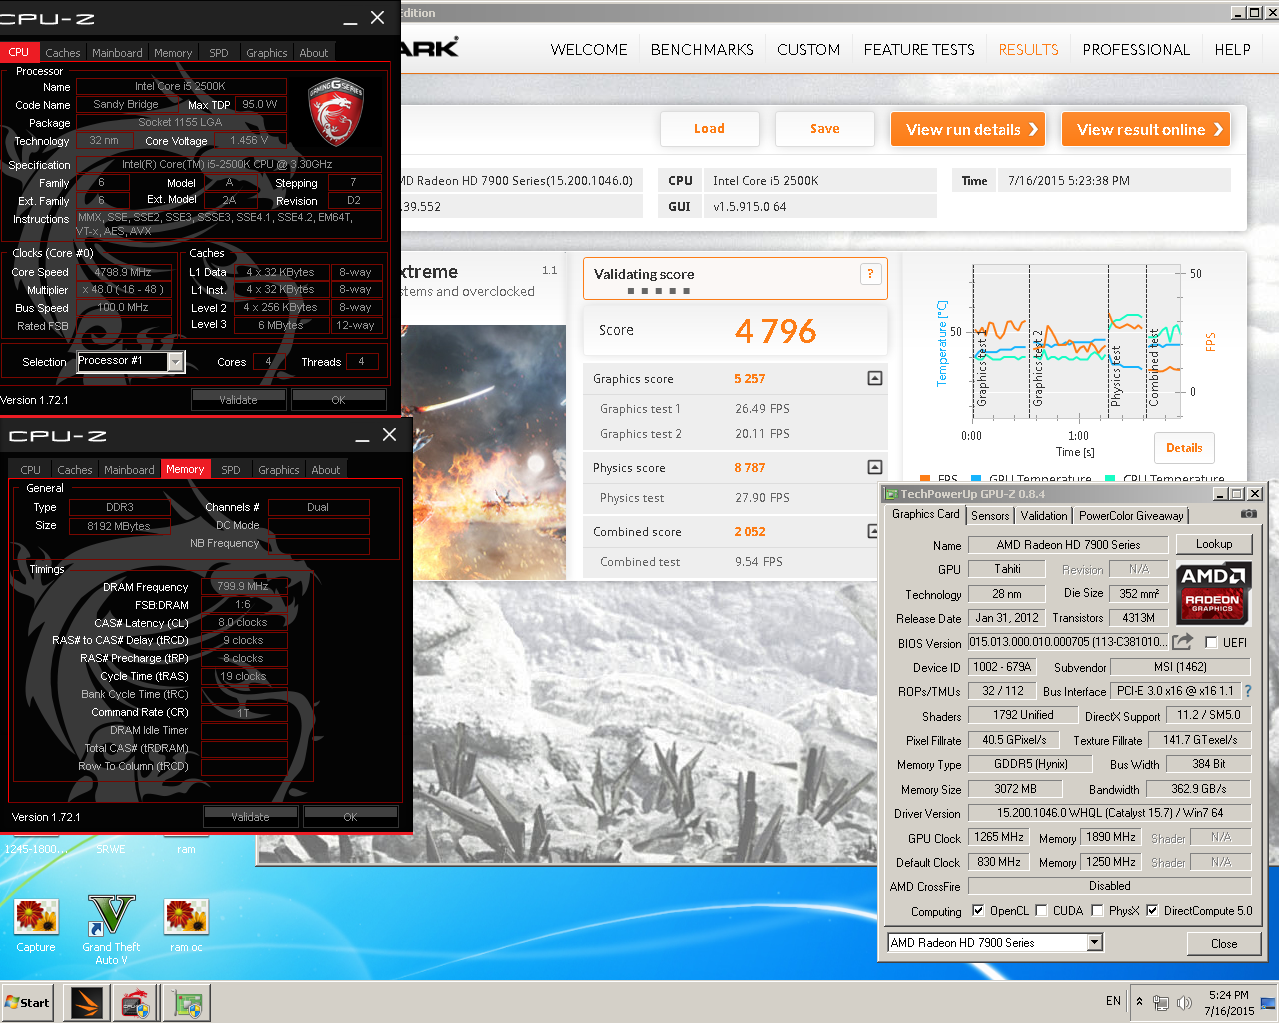The image size is (1279, 1023).
Task: Select the ram oc desktop image icon
Action: click(186, 924)
